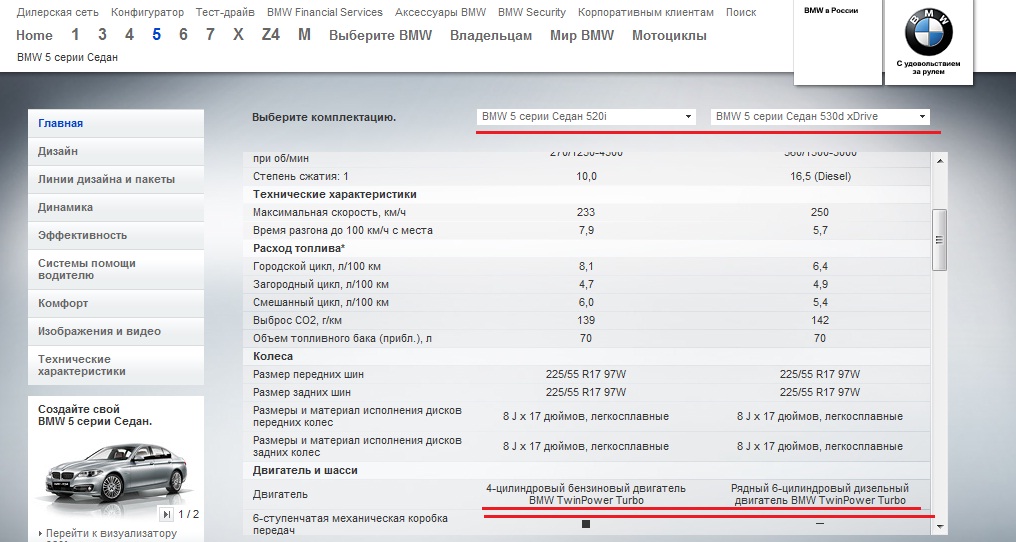Open the Мотоциклы navigation item

[x=669, y=35]
